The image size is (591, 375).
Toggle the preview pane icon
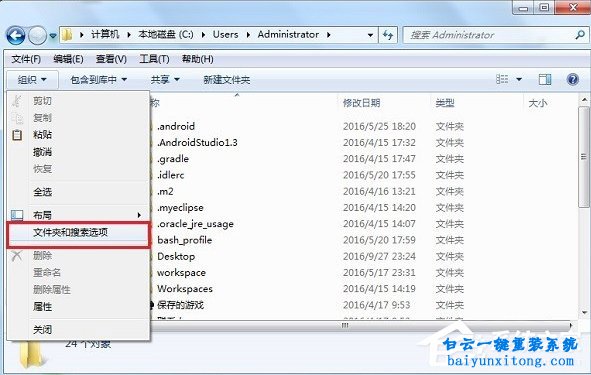[545, 79]
